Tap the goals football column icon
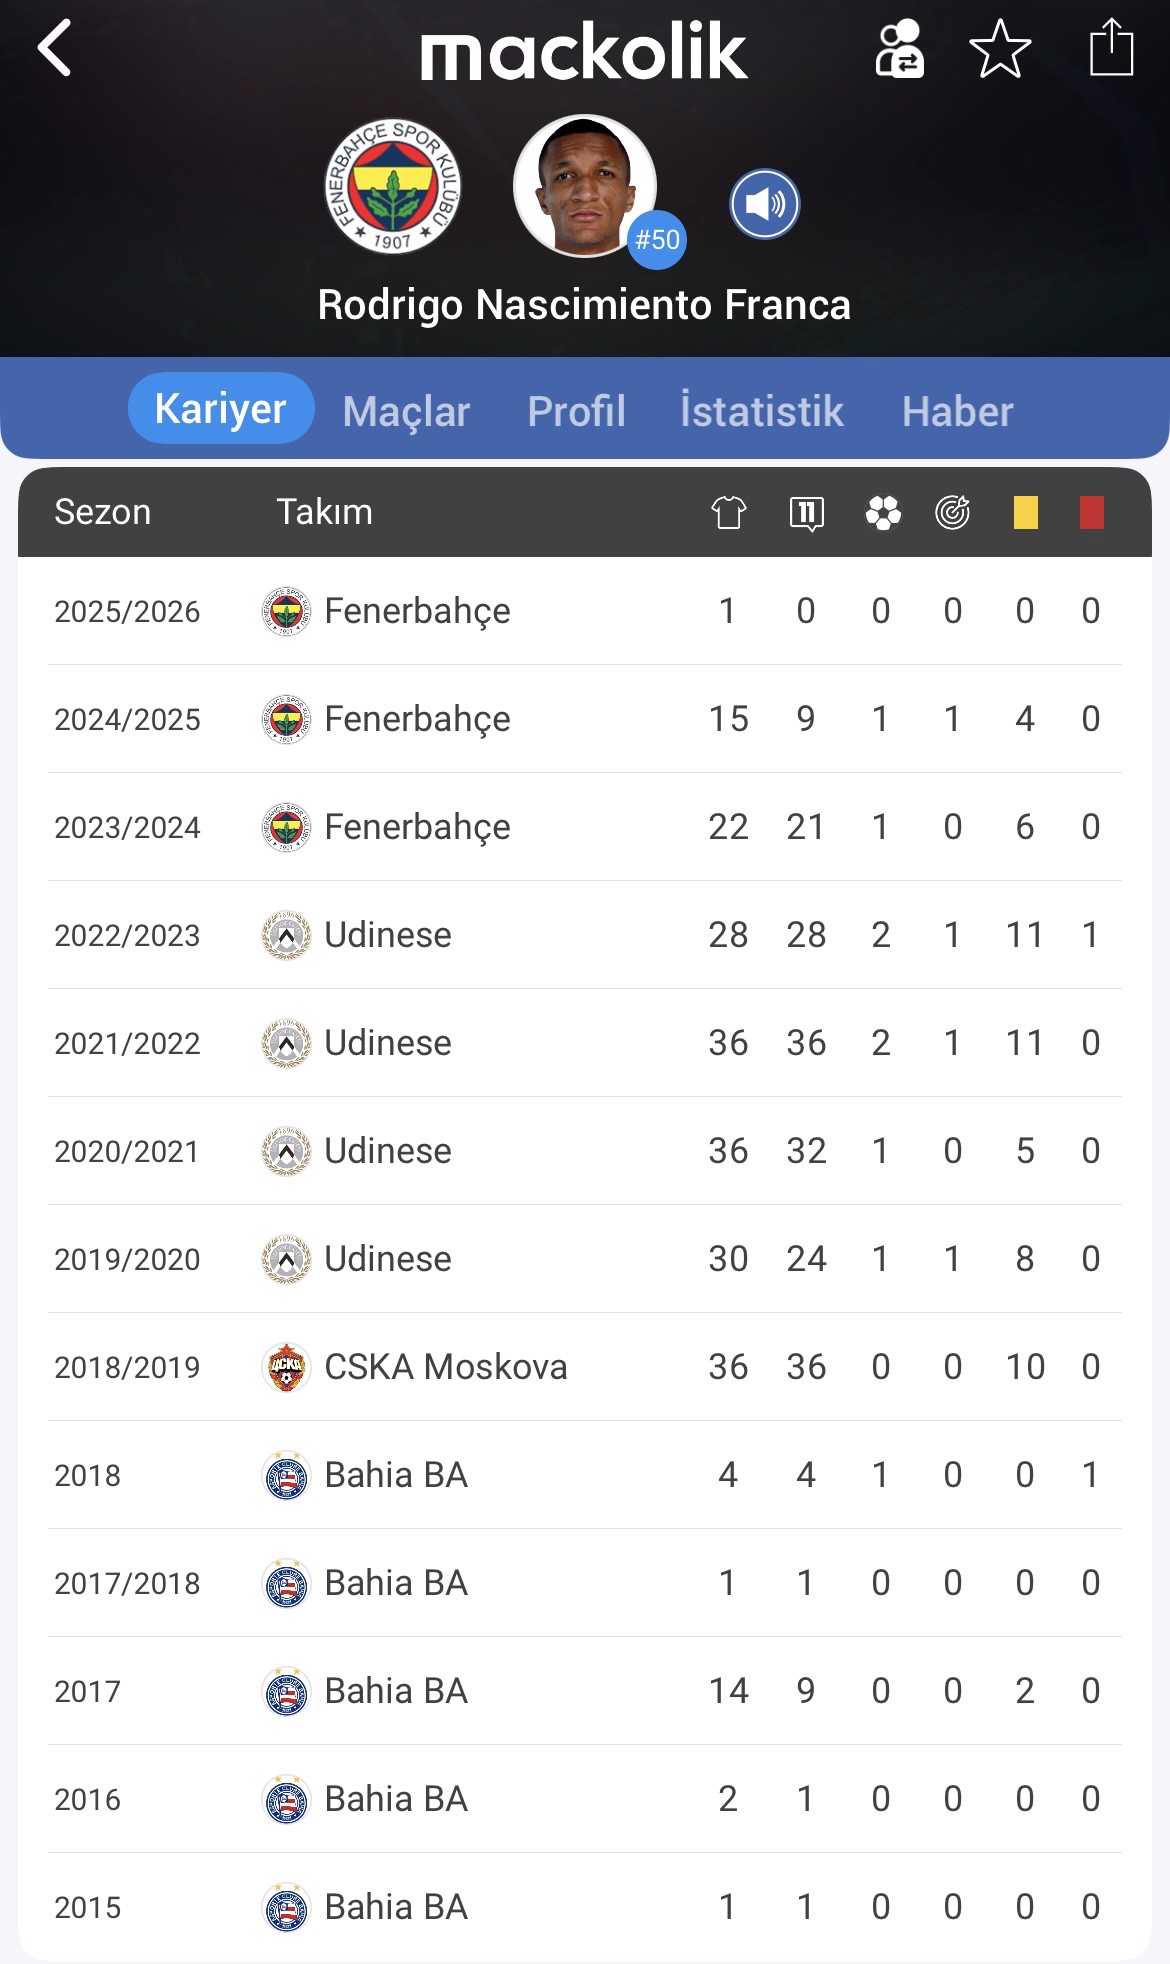This screenshot has width=1170, height=1964. [x=883, y=513]
